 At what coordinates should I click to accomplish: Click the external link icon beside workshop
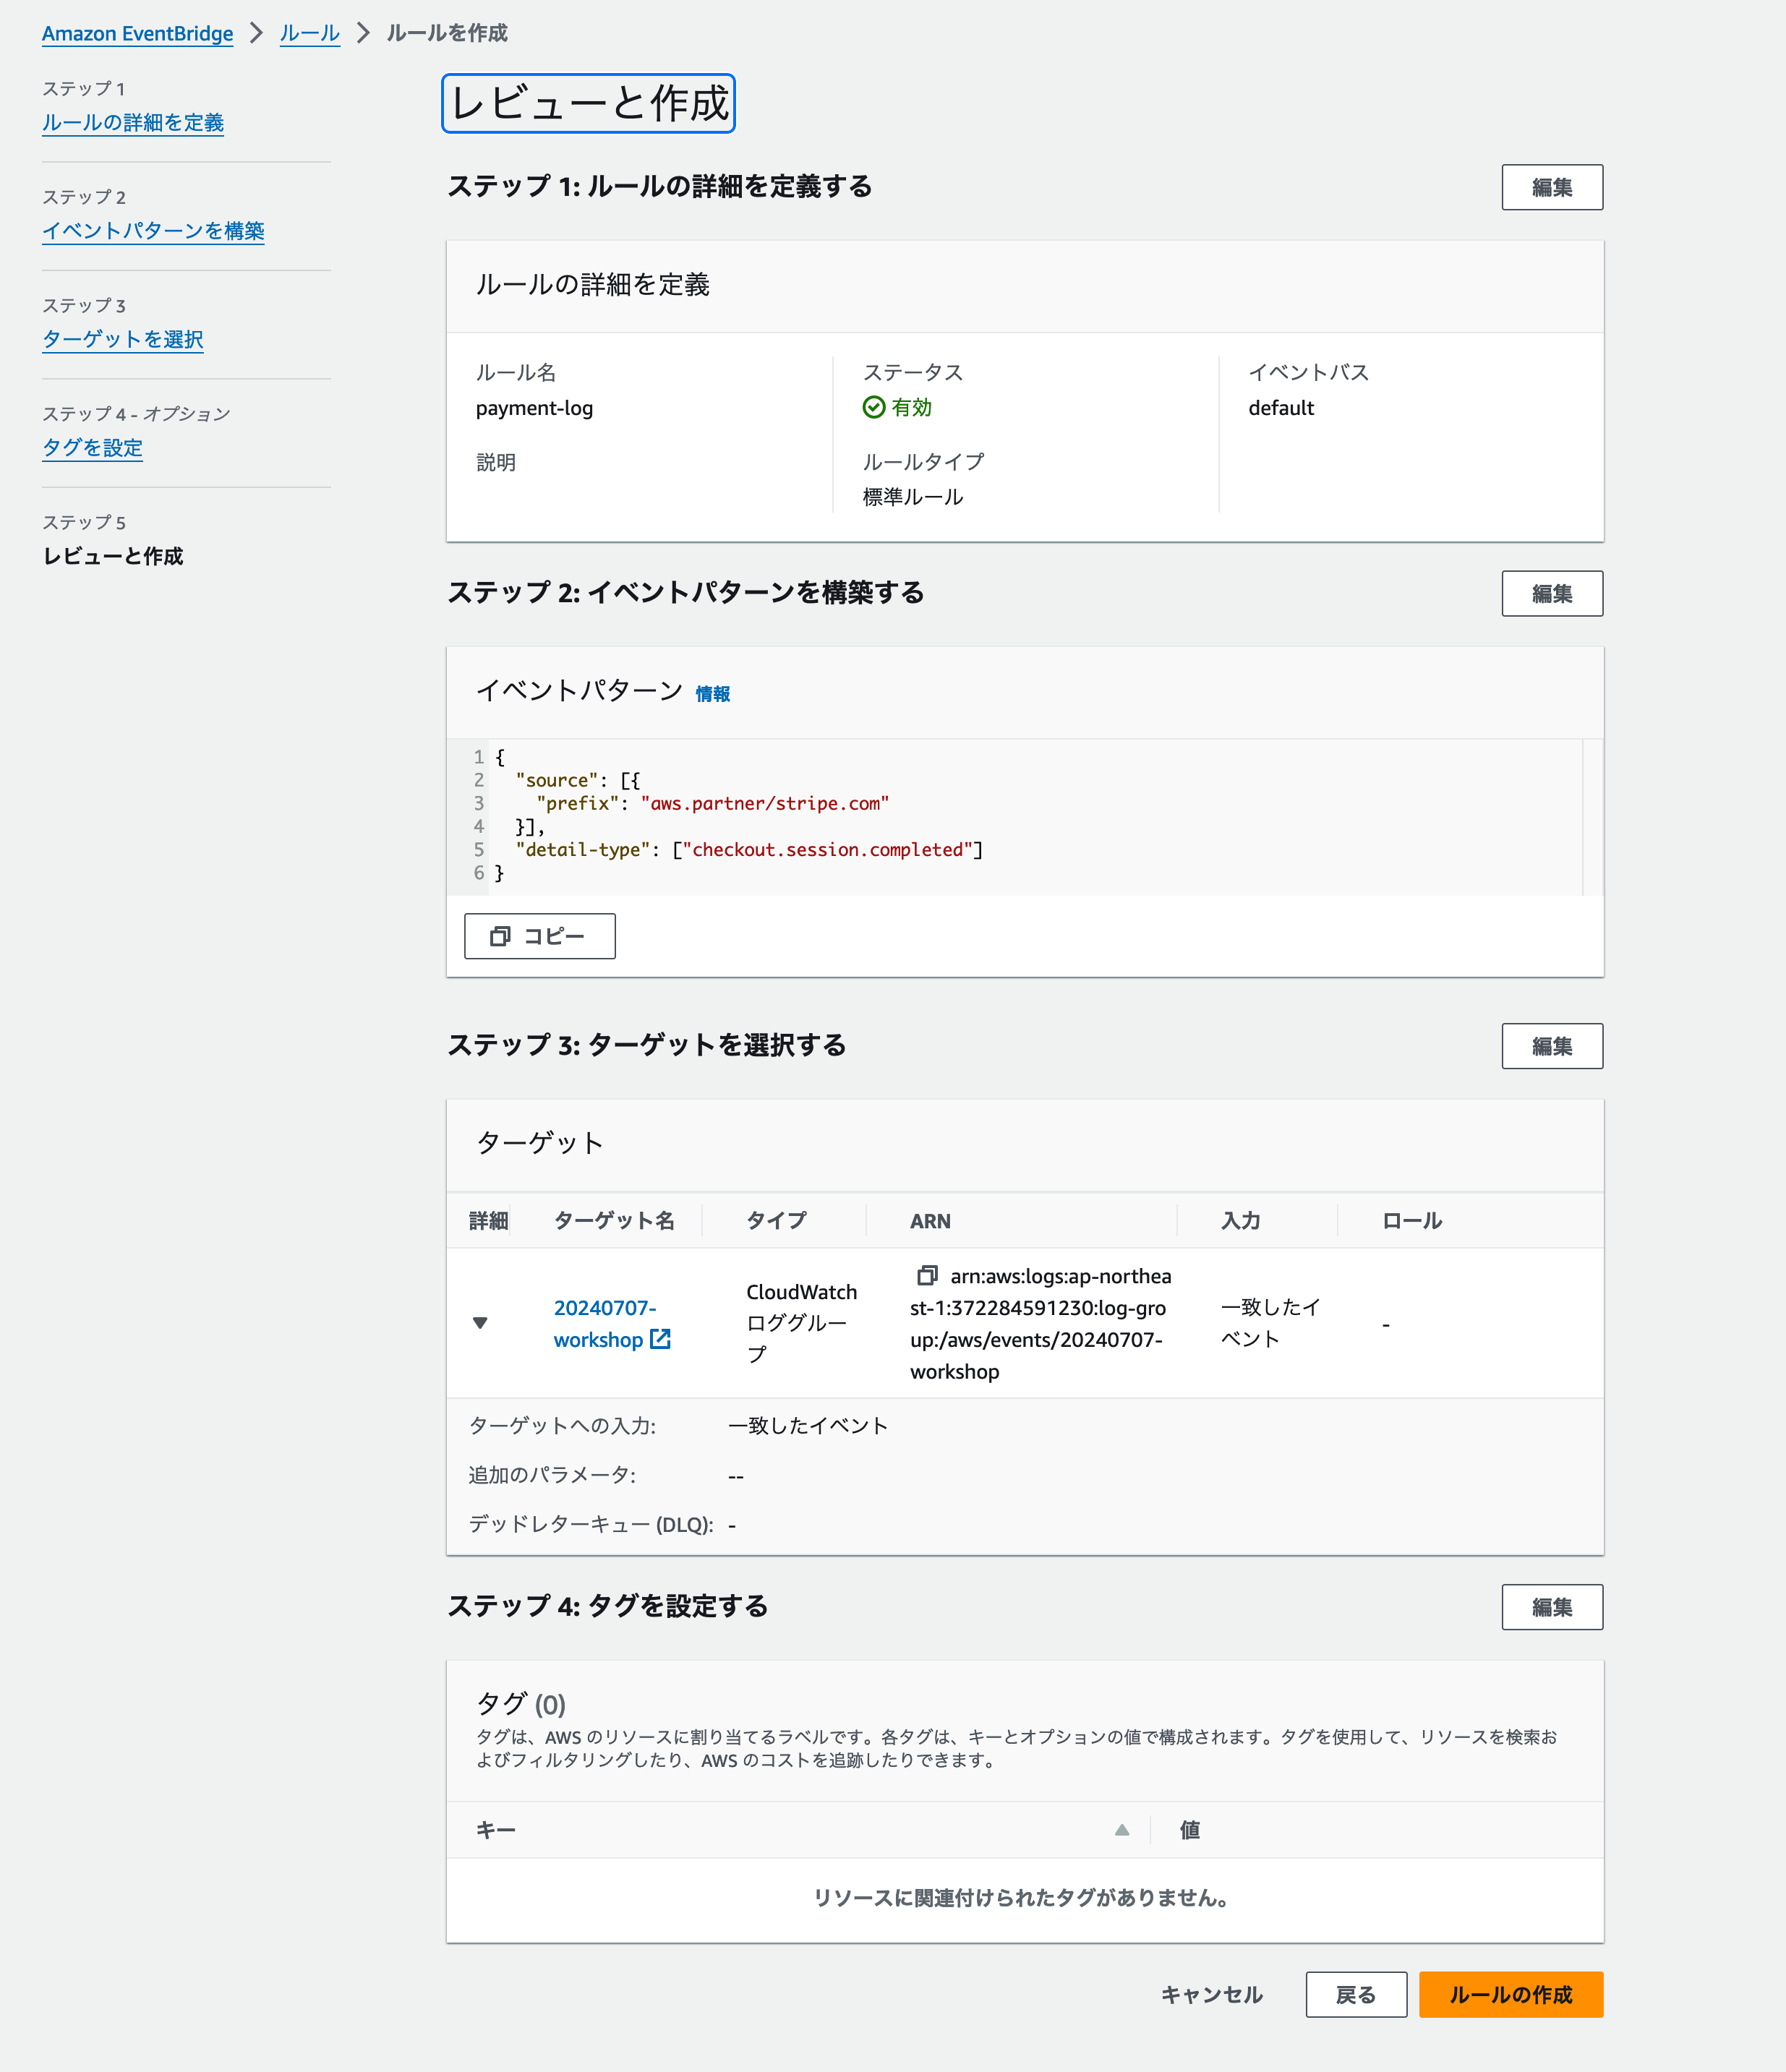coord(660,1338)
